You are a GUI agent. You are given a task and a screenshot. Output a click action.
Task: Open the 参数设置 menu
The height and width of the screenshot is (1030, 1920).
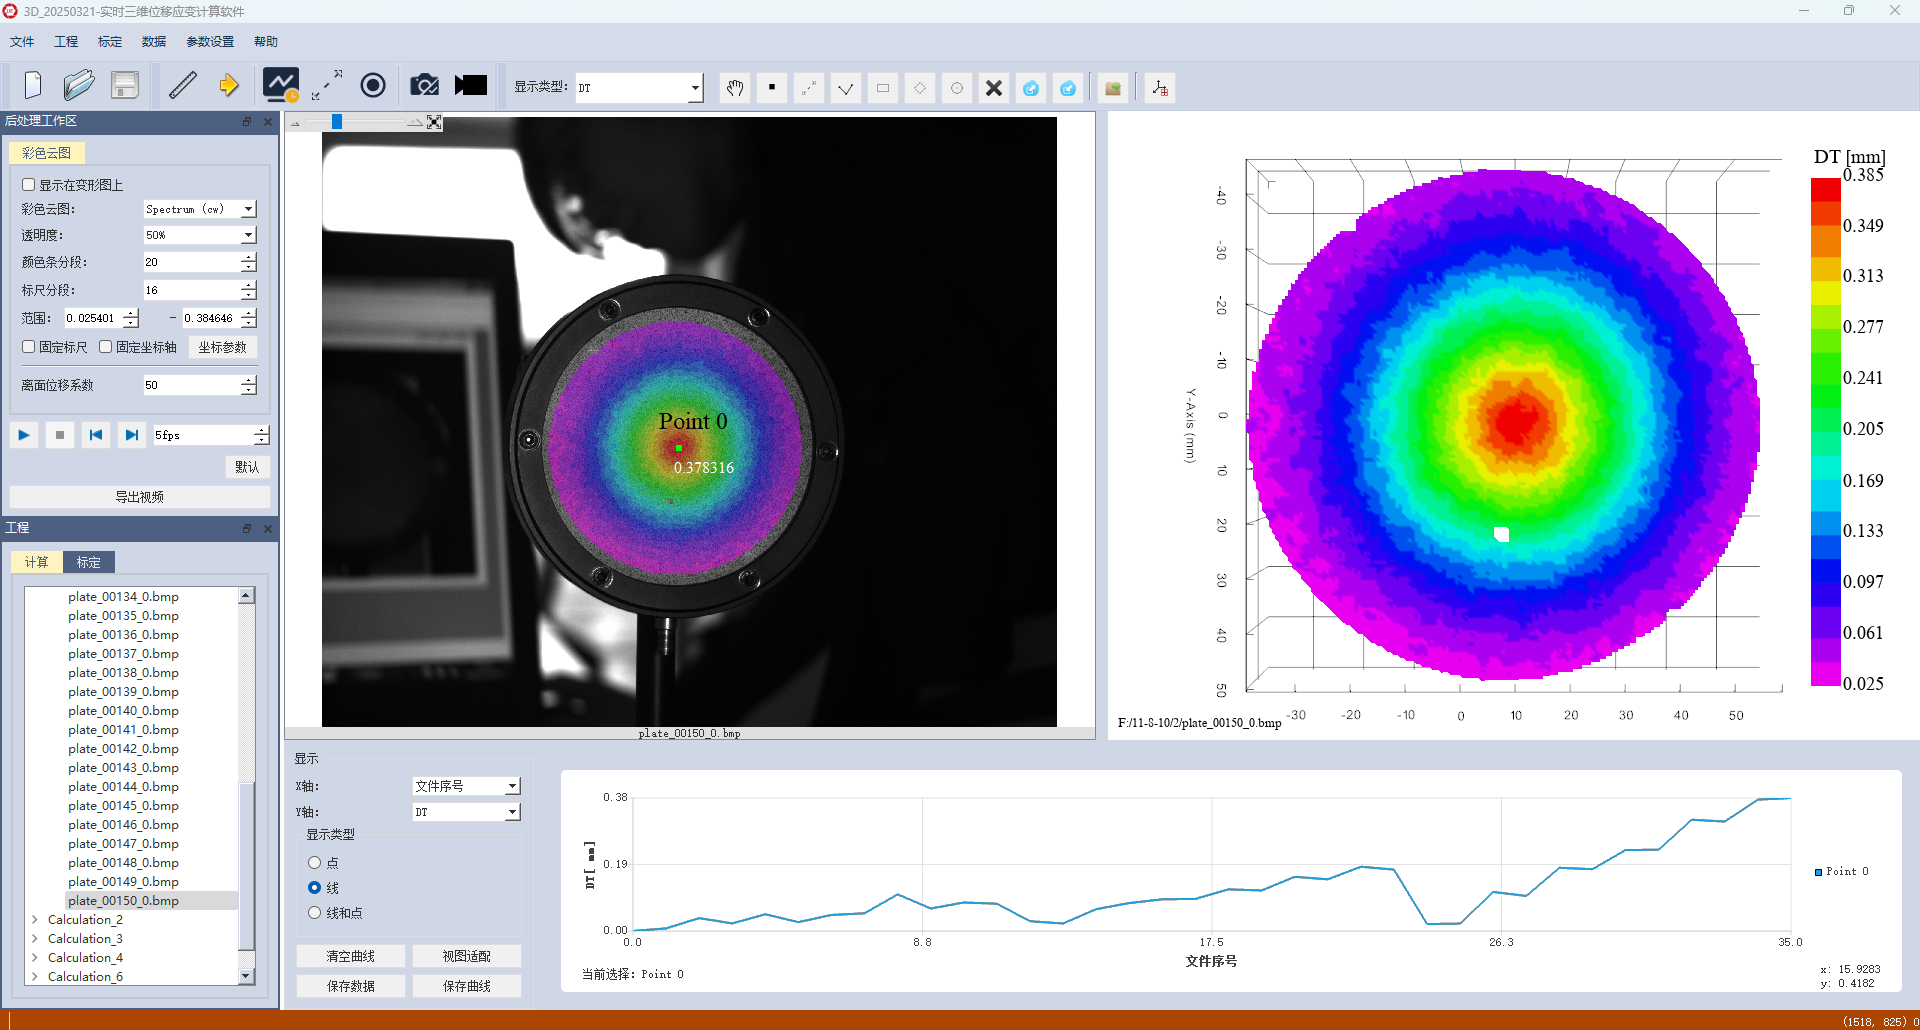click(210, 42)
